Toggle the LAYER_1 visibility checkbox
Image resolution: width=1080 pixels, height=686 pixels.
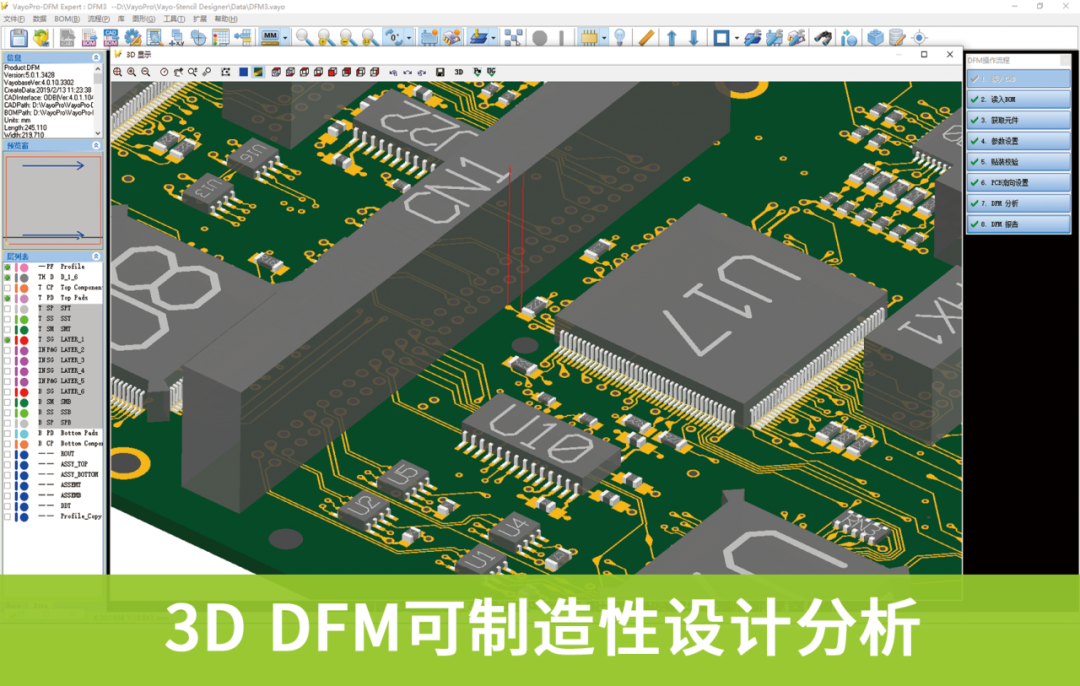coord(8,340)
